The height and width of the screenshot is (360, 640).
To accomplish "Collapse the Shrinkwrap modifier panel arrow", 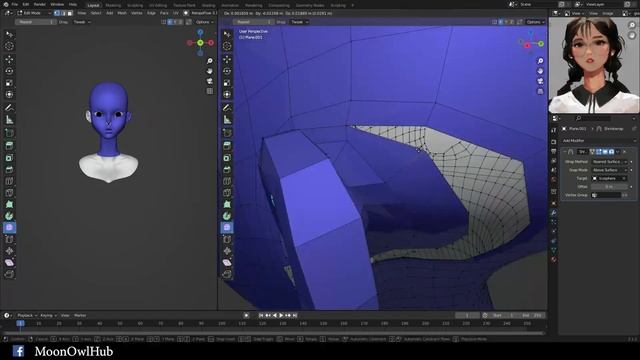I will click(x=564, y=152).
